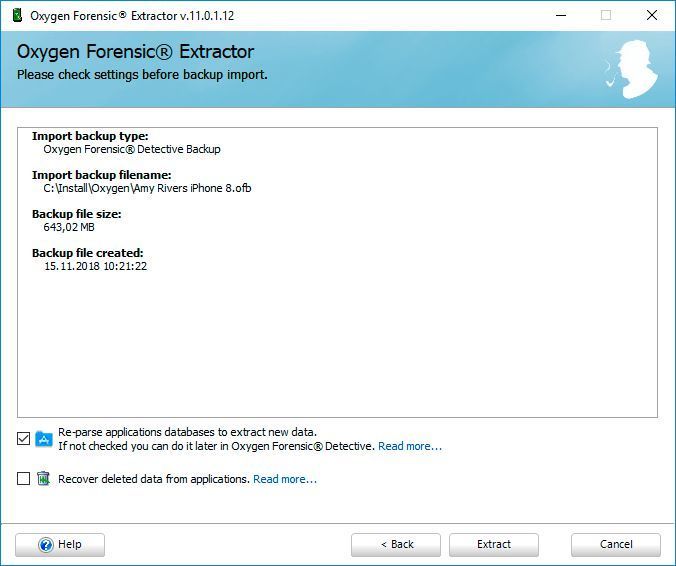The width and height of the screenshot is (676, 566).
Task: Click the Import backup type label
Action: (x=90, y=136)
